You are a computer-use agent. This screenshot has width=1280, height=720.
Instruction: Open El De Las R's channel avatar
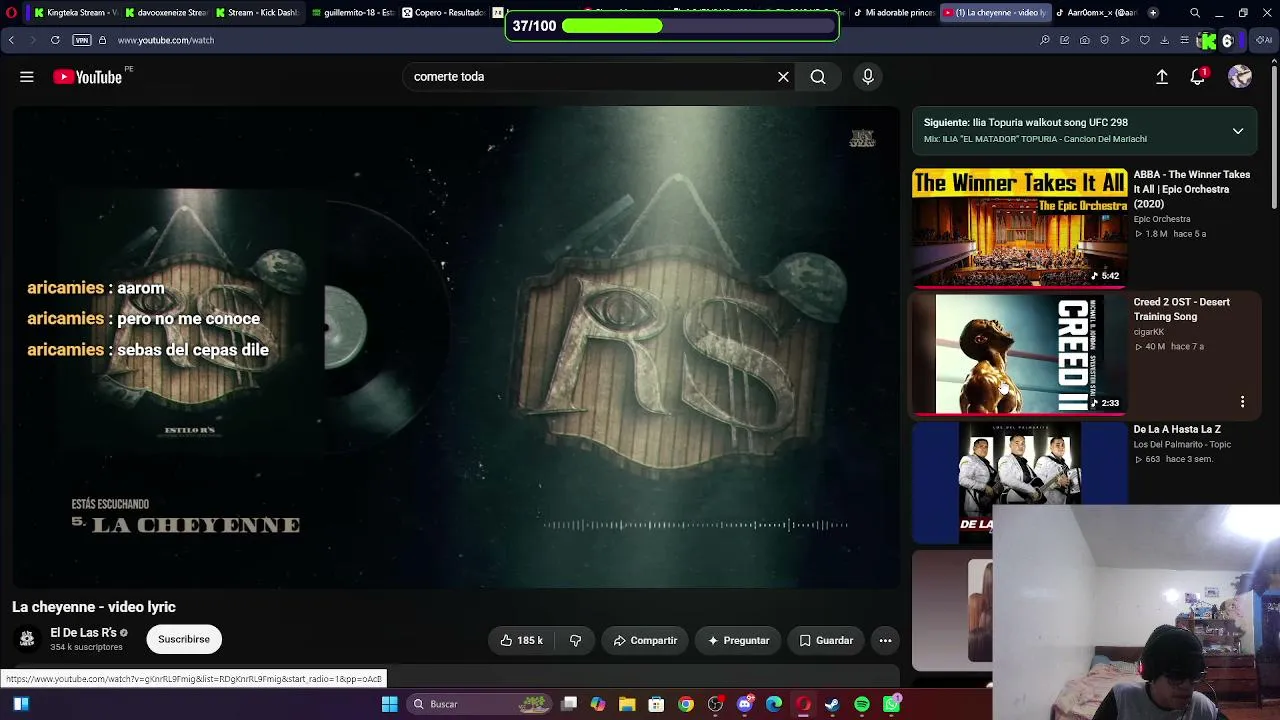[x=27, y=639]
